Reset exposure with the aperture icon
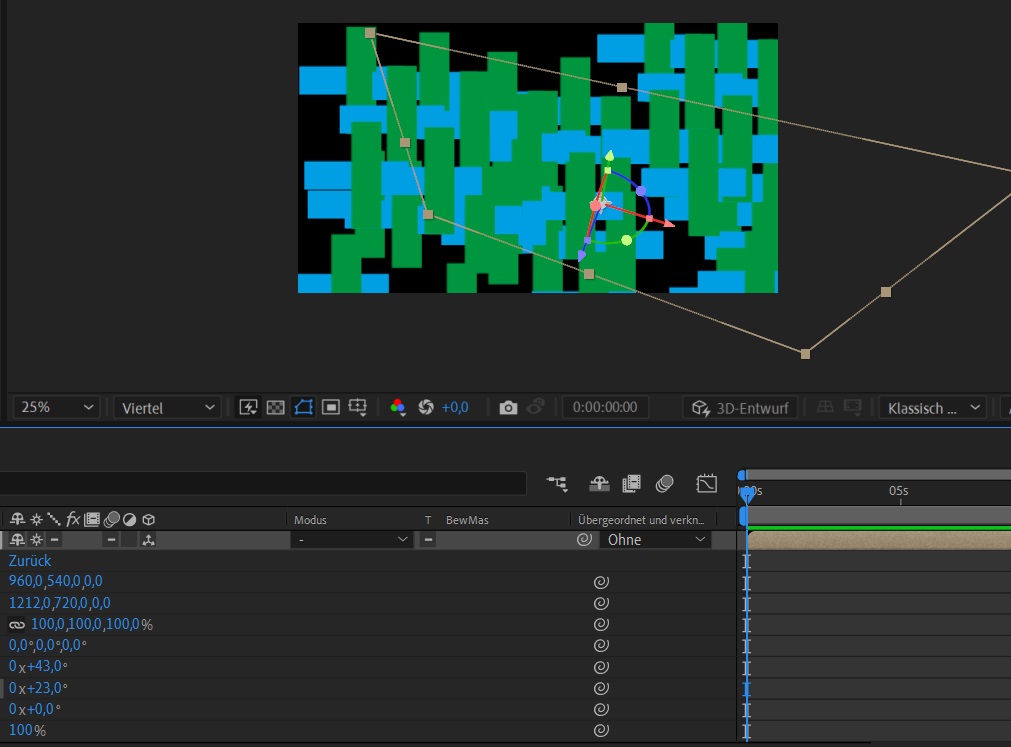1011x747 pixels. 426,407
